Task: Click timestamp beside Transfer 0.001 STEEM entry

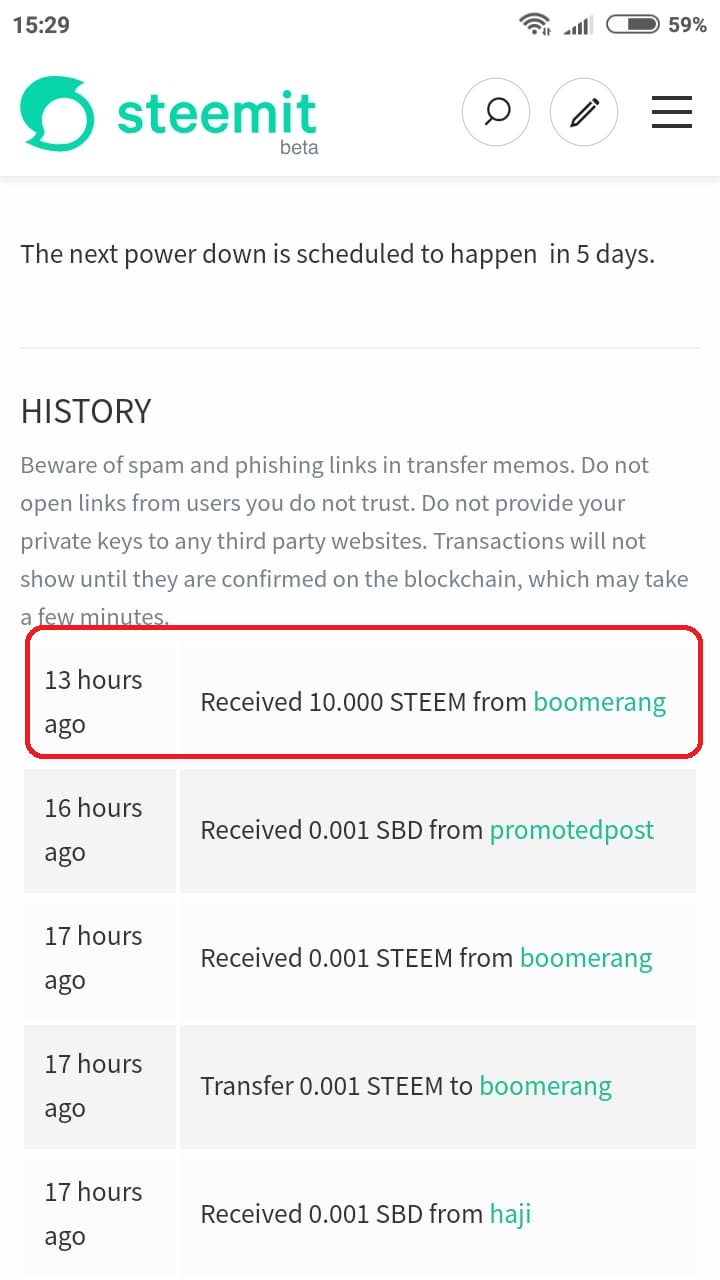Action: pyautogui.click(x=93, y=1086)
